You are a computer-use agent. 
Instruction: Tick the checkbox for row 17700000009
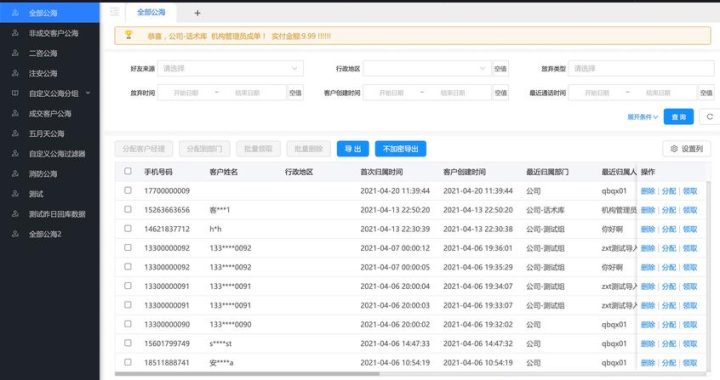point(128,190)
